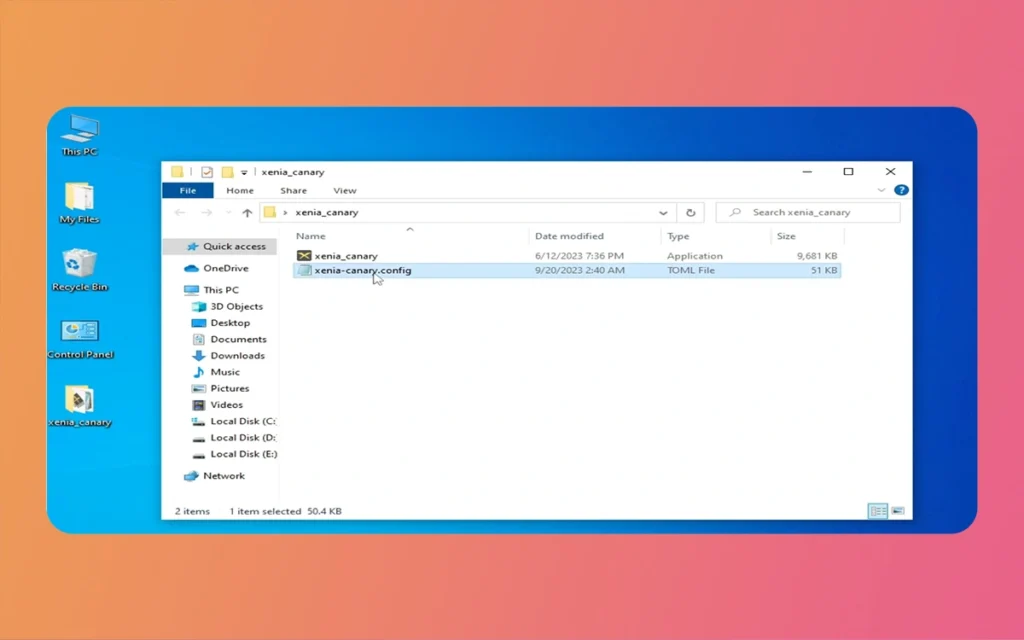
Task: Select the My Files desktop folder
Action: (x=79, y=198)
